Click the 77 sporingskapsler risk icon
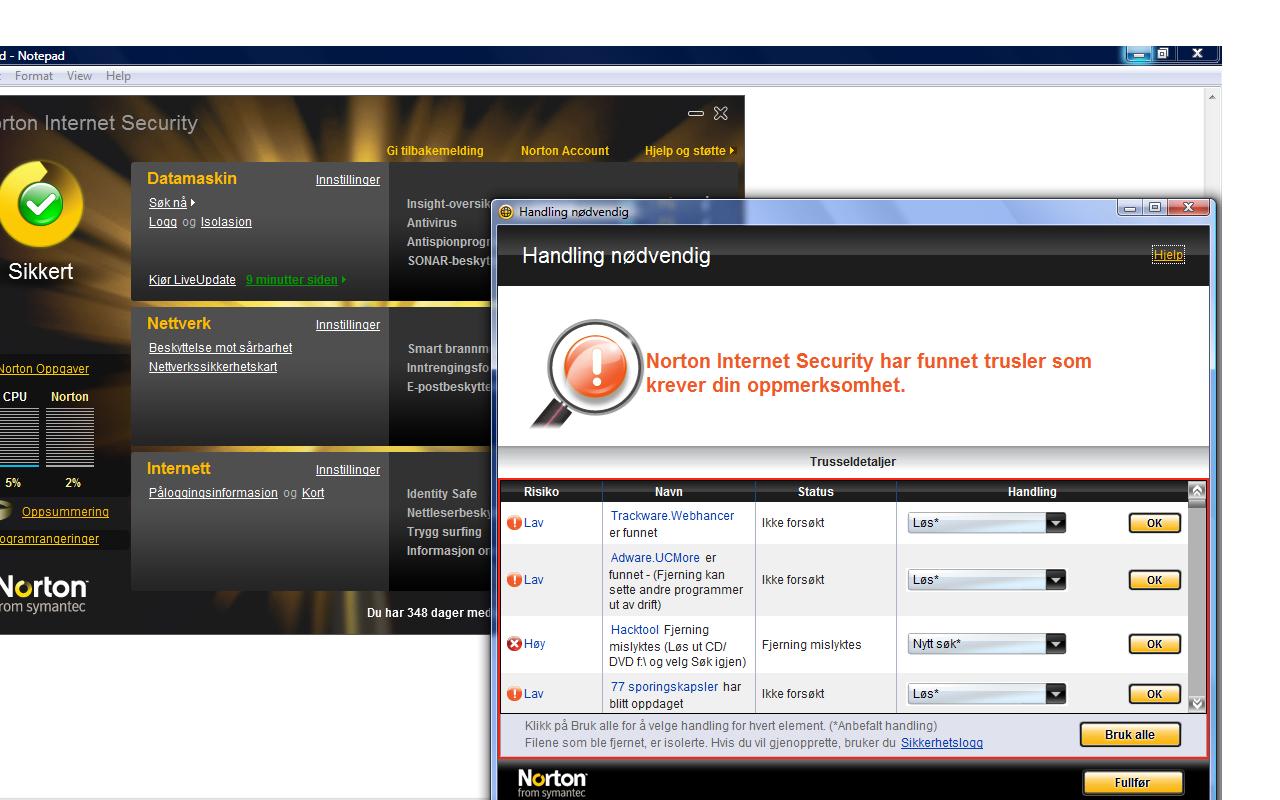 click(x=515, y=694)
